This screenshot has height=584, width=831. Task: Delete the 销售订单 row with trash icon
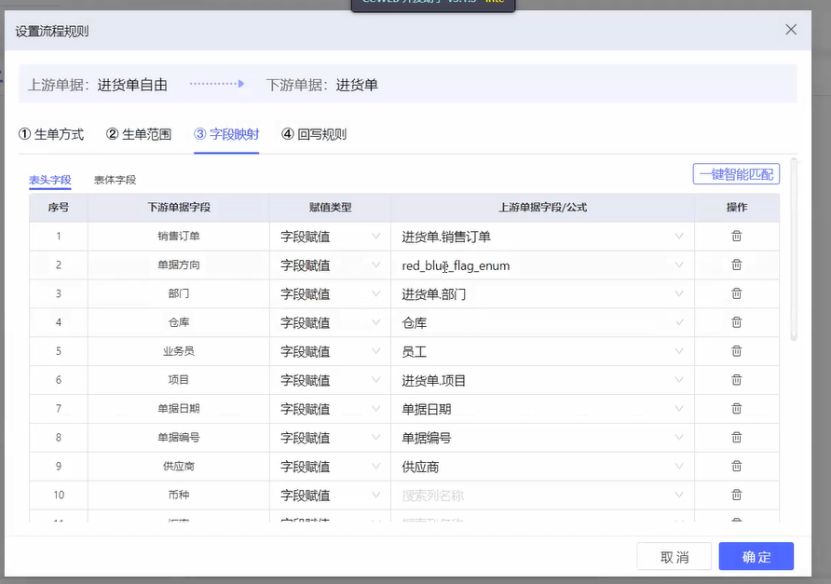click(736, 236)
